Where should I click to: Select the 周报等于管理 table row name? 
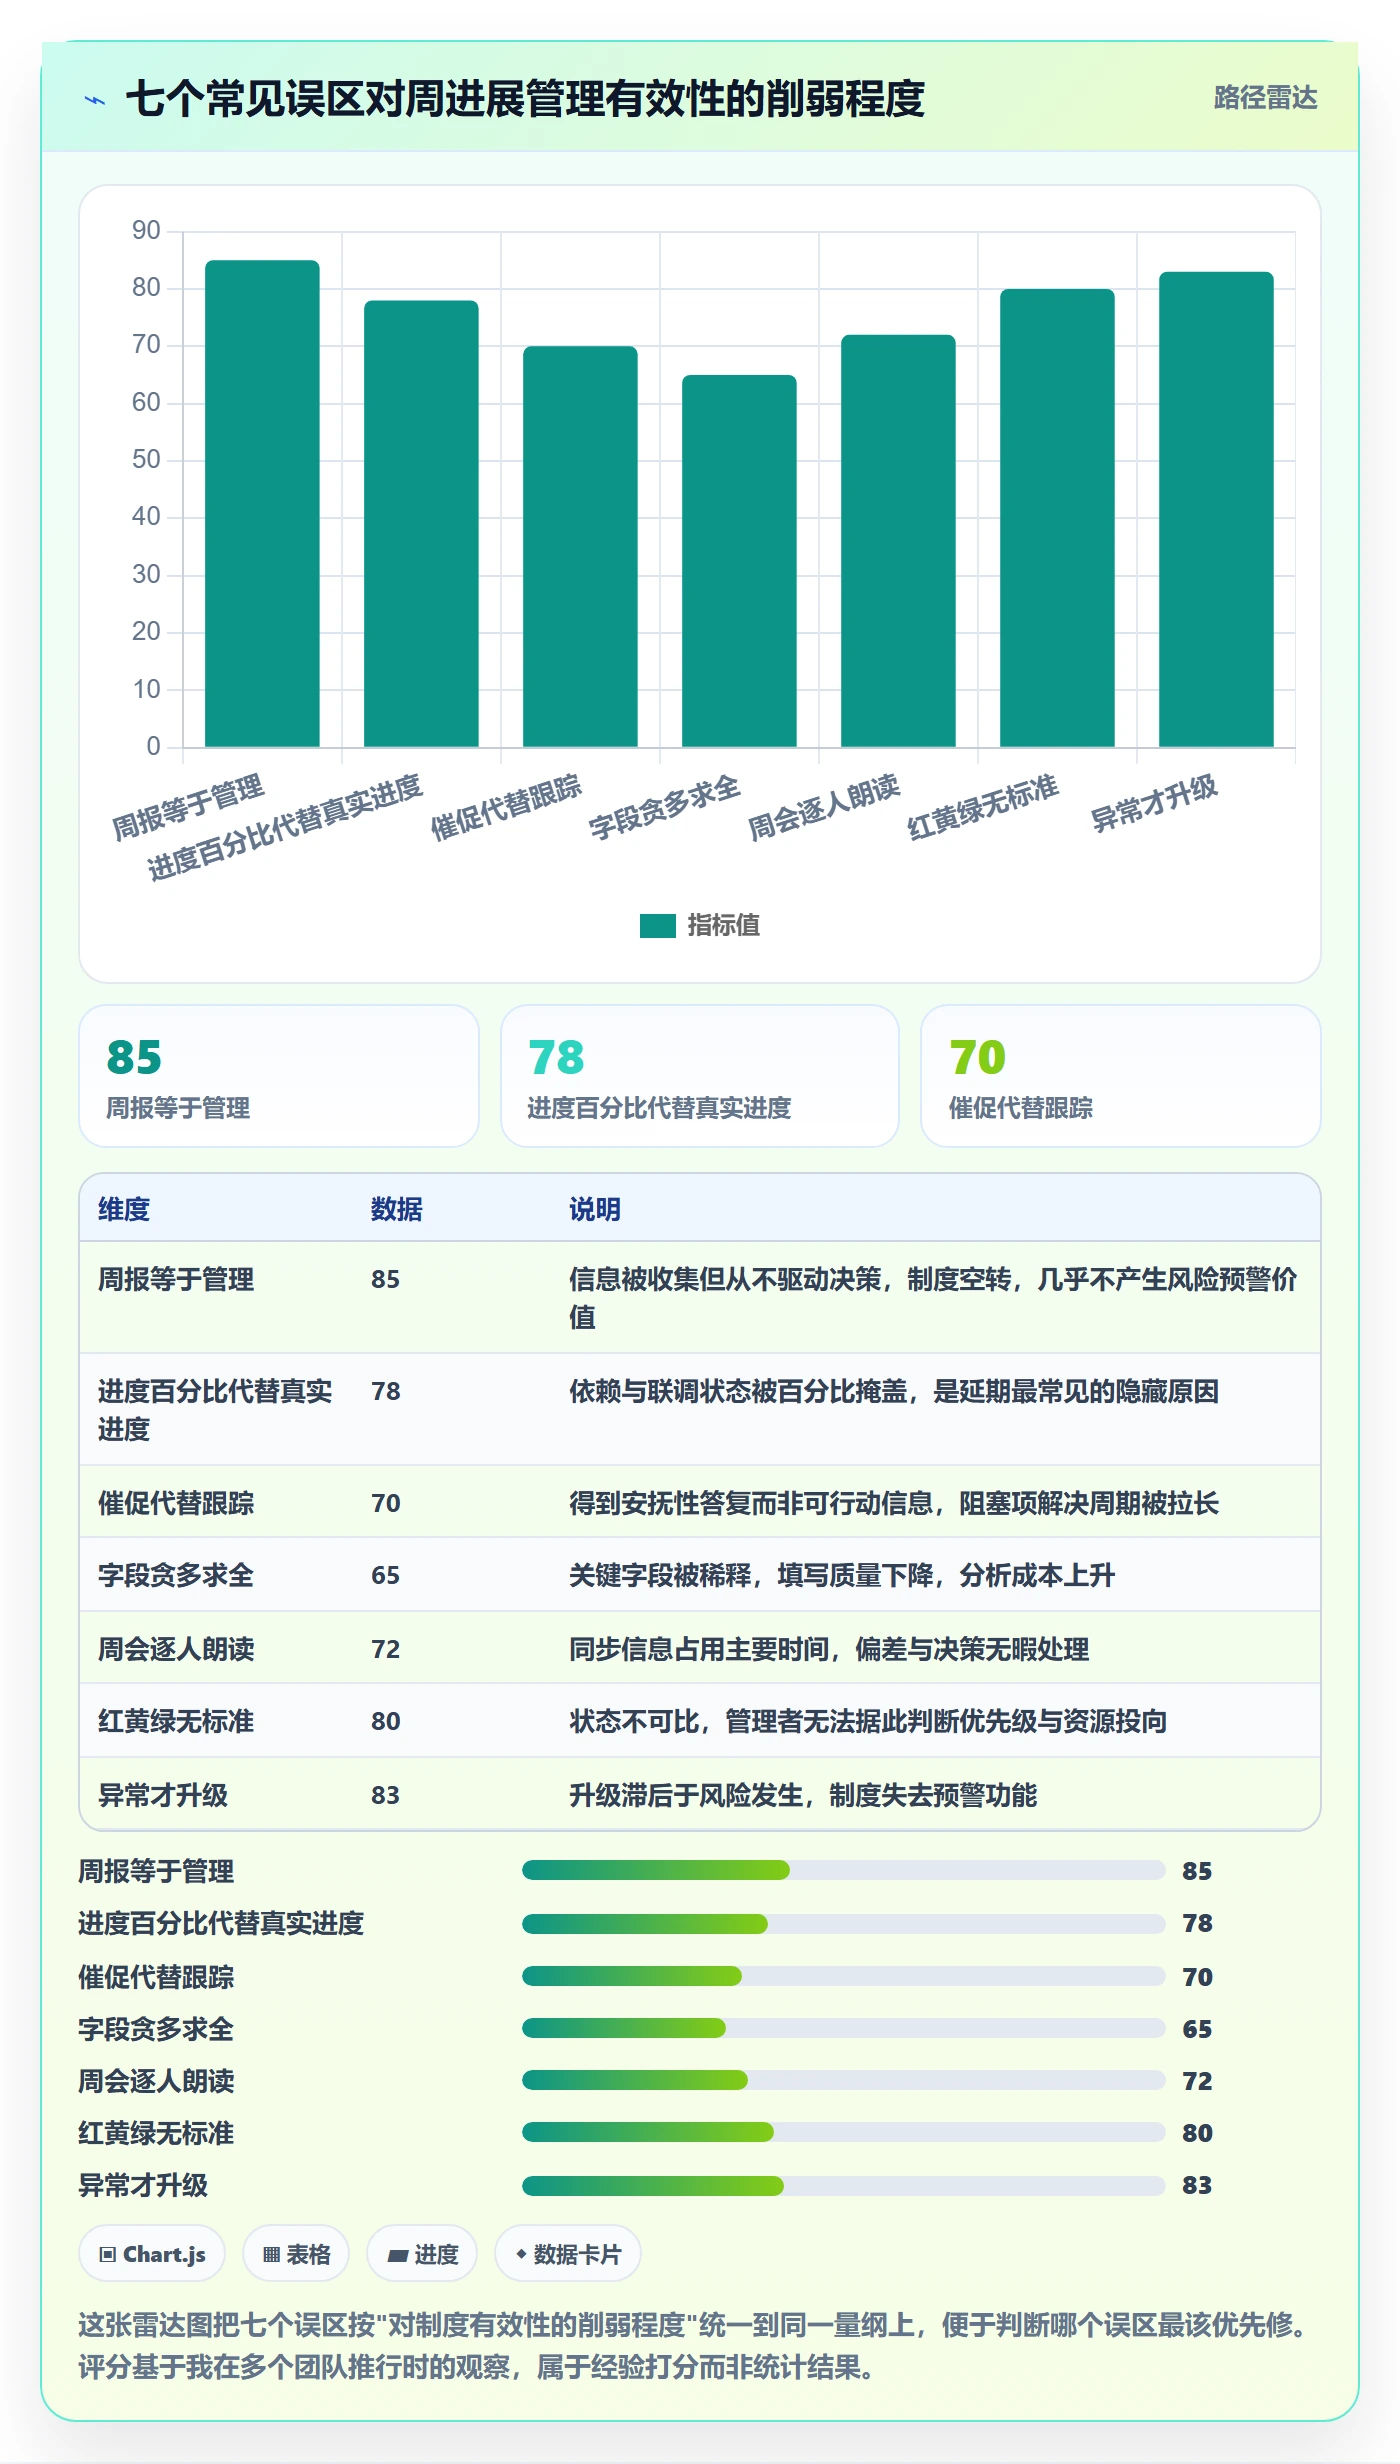click(x=176, y=1279)
